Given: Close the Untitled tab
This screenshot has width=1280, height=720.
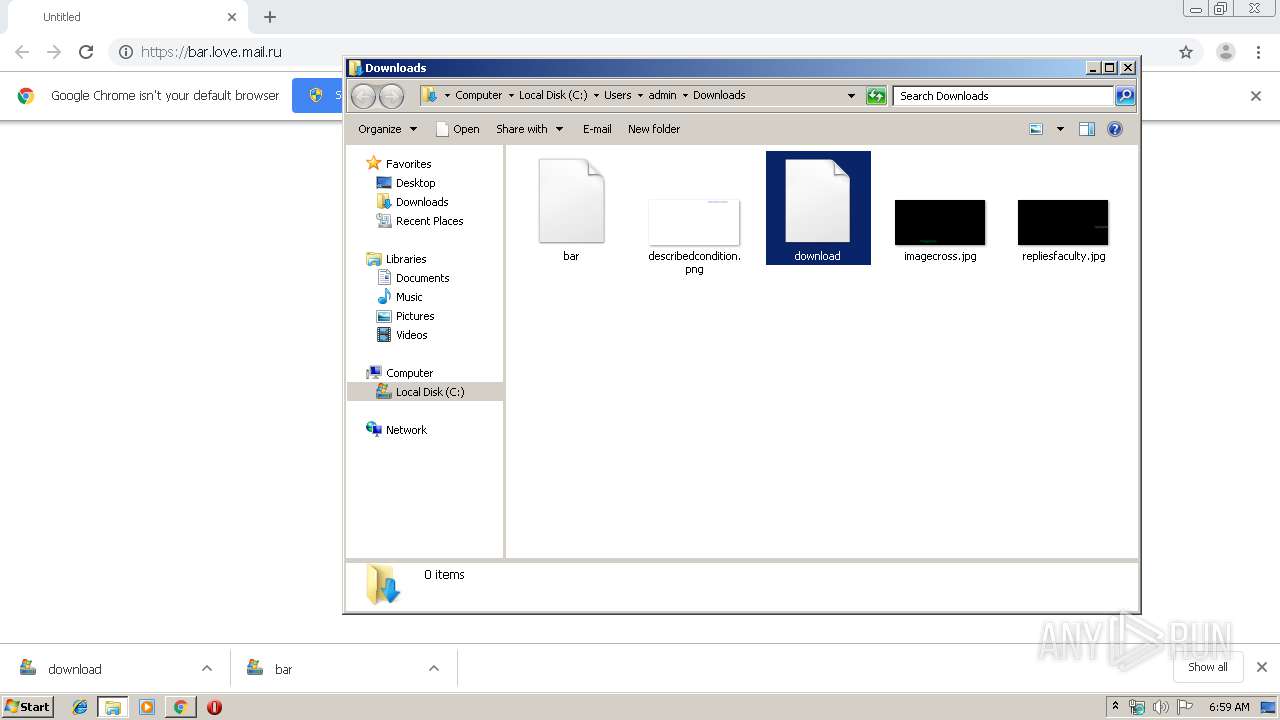Looking at the screenshot, I should 232,17.
